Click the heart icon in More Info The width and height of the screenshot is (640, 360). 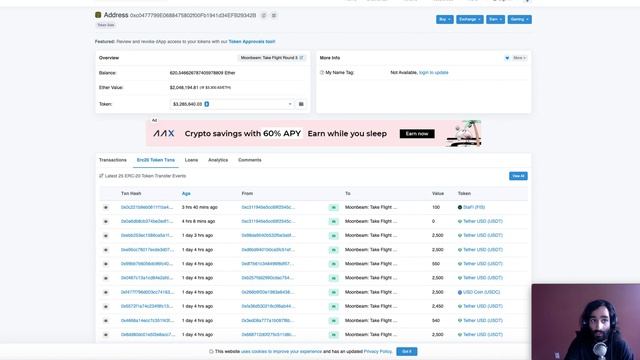507,58
